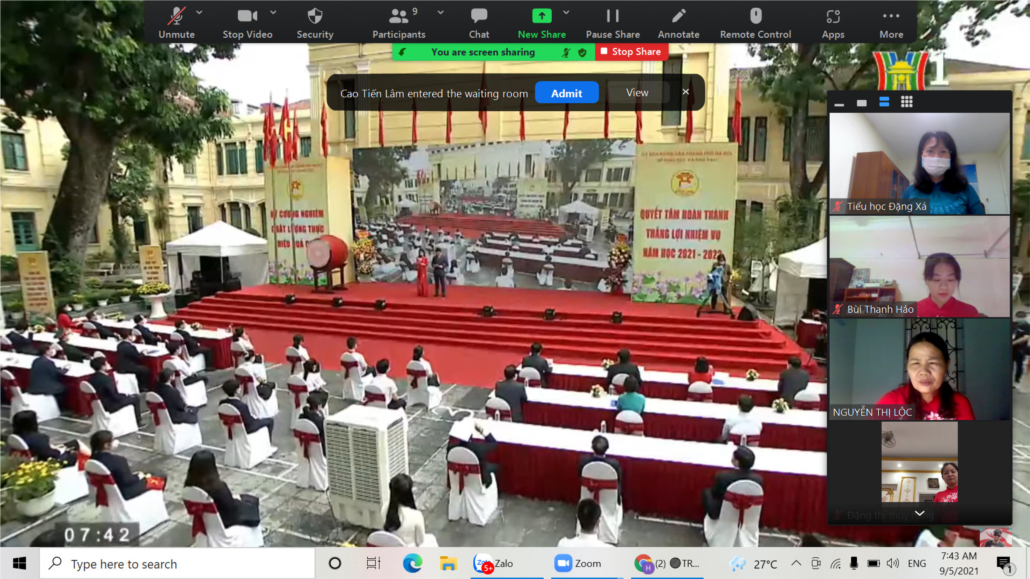Open the Chat panel

click(479, 22)
